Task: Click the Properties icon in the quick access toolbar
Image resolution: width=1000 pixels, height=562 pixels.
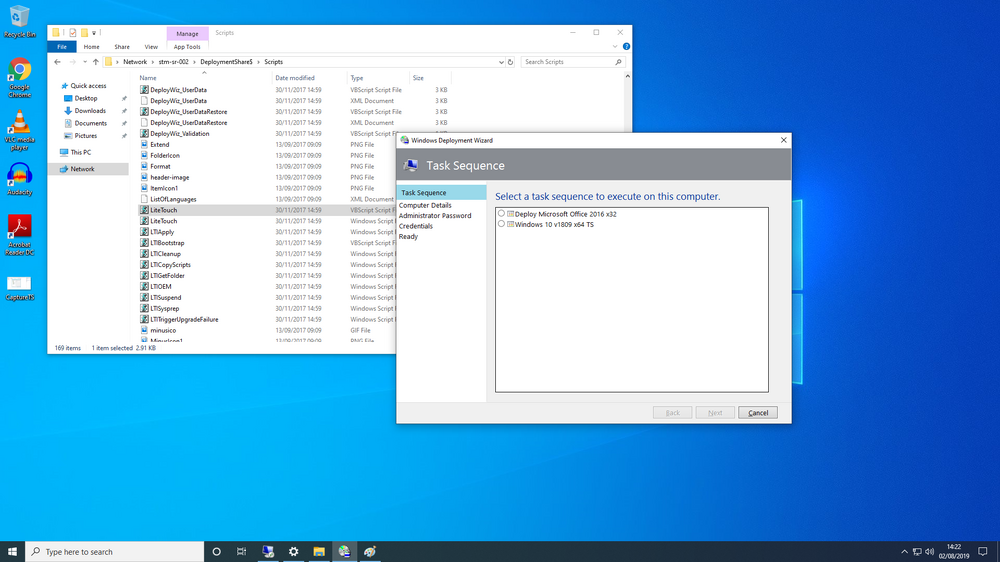Action: click(73, 33)
